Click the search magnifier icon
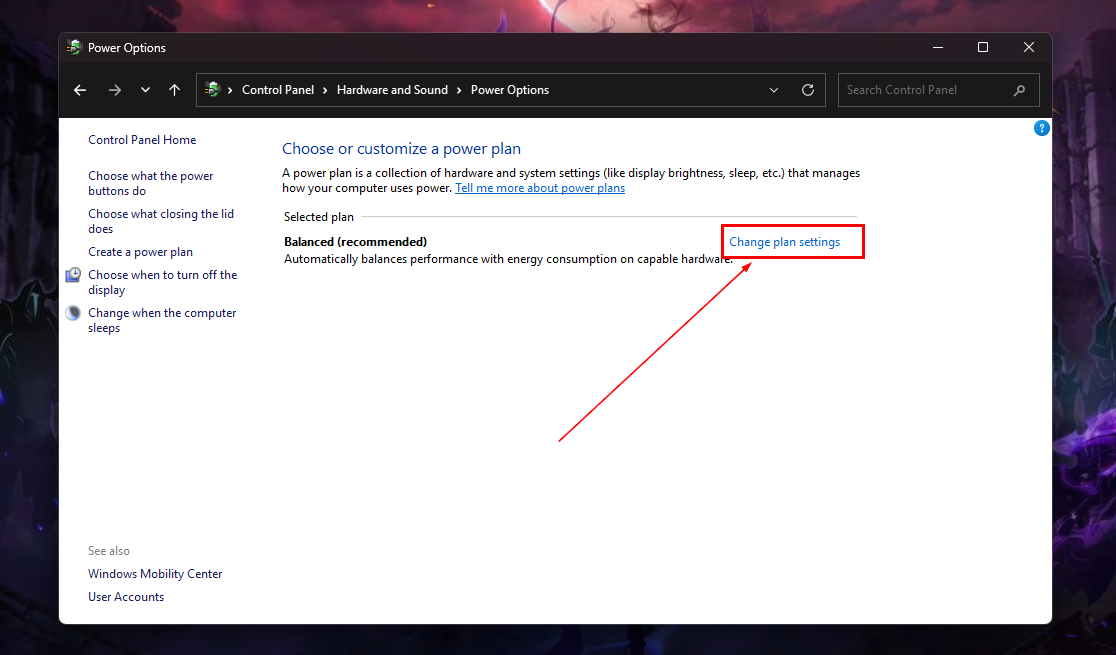Image resolution: width=1116 pixels, height=655 pixels. pyautogui.click(x=1019, y=89)
